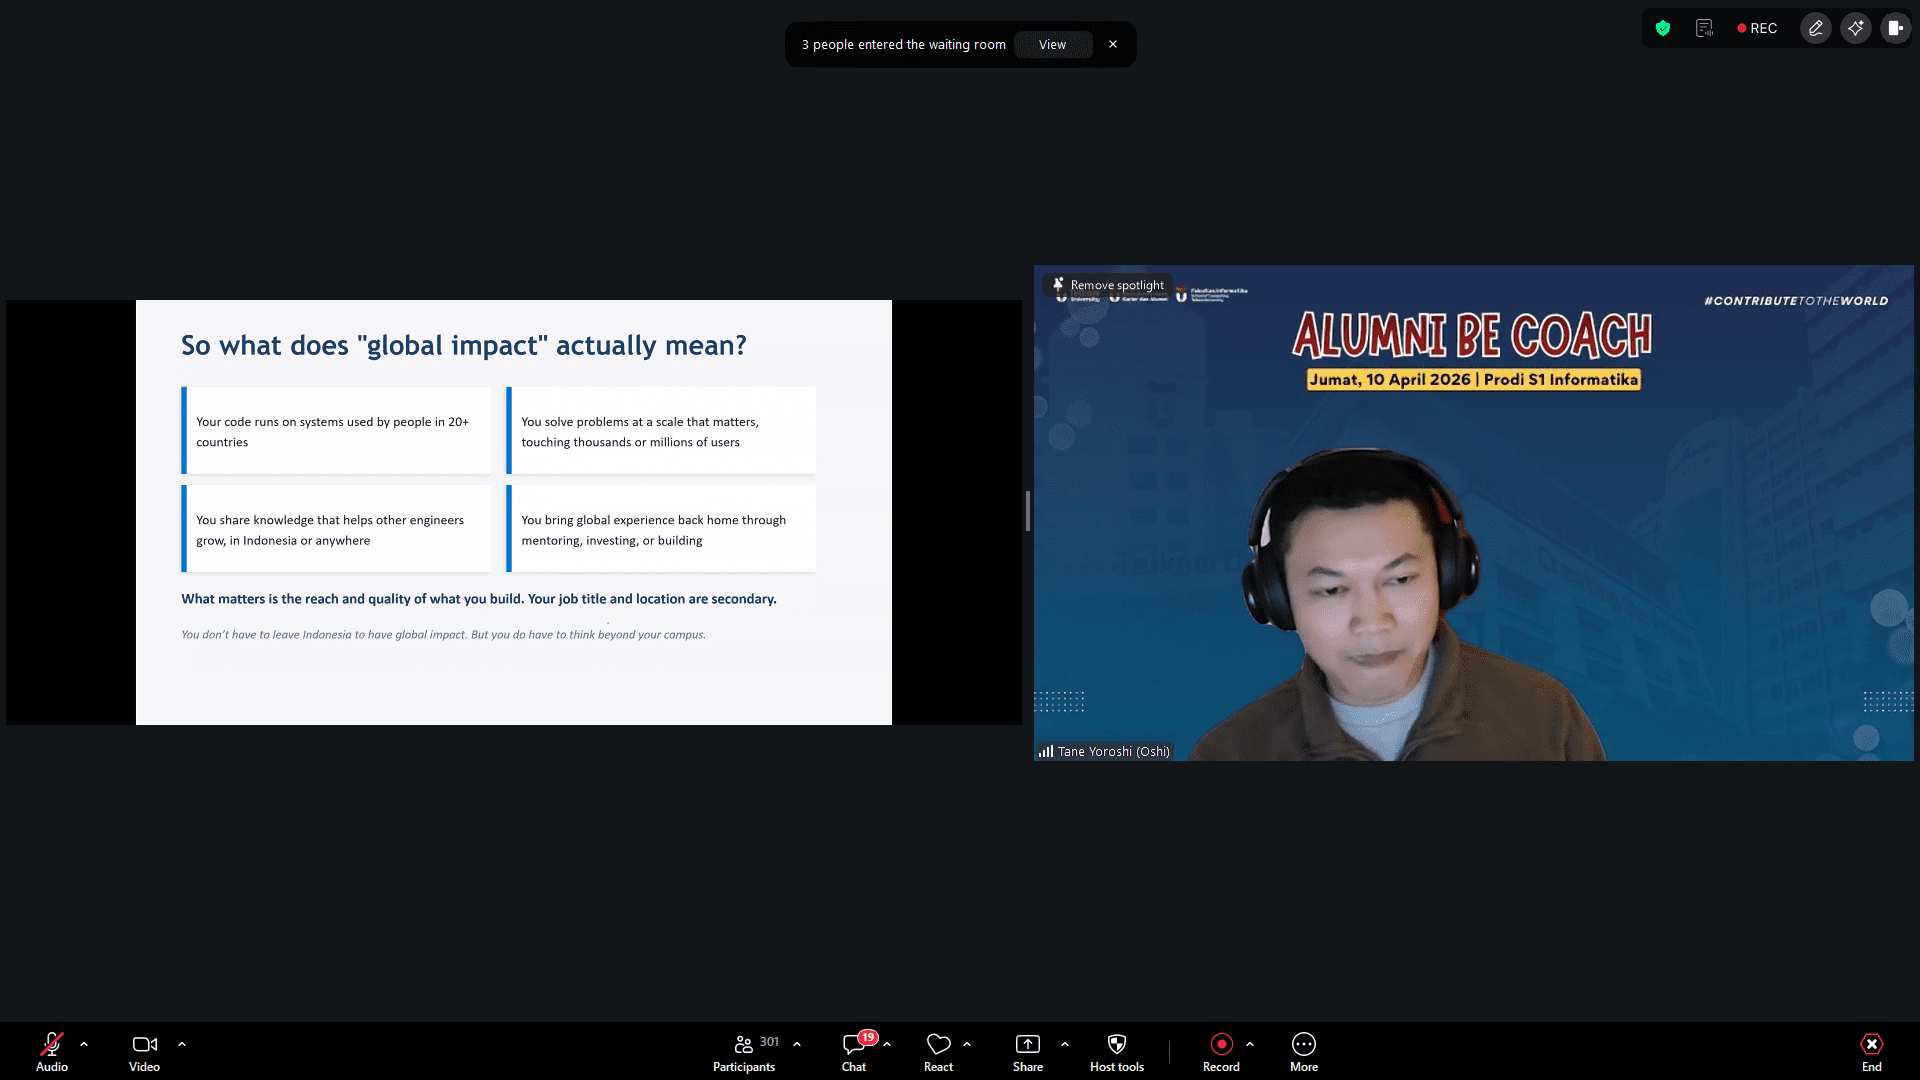Click the view layout icon

click(x=1895, y=28)
